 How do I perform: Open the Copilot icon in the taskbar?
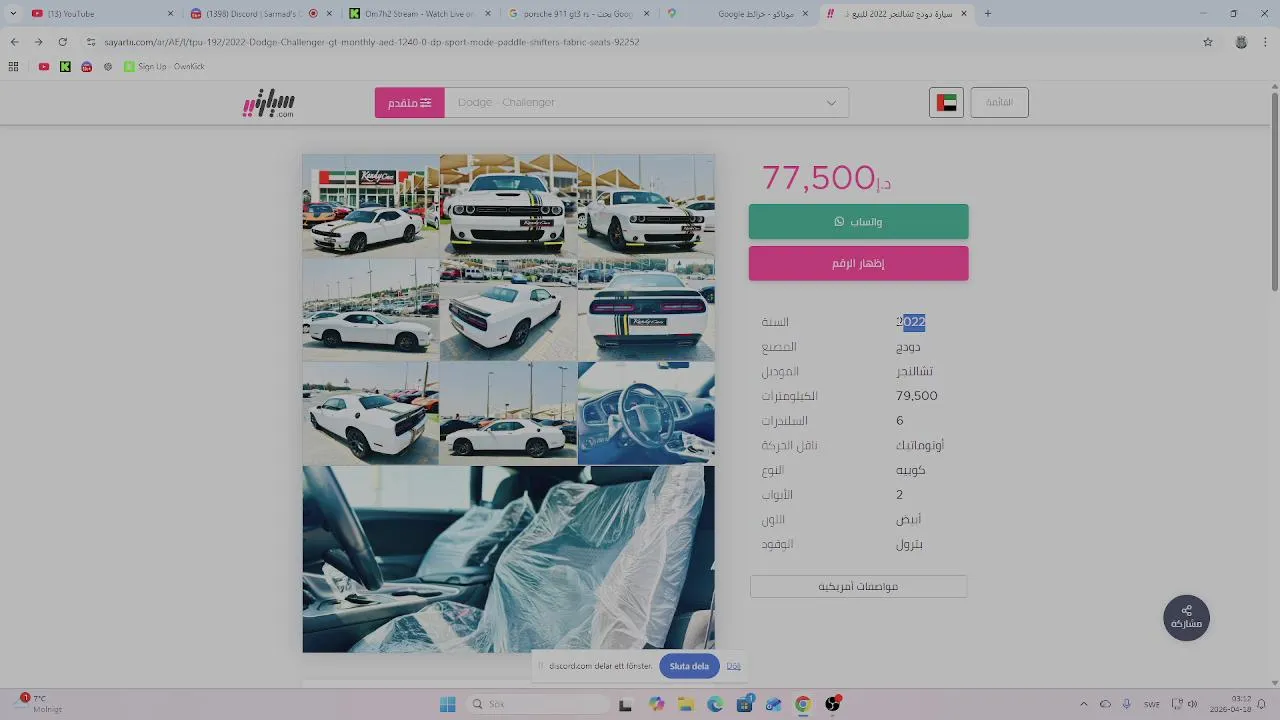pyautogui.click(x=656, y=704)
